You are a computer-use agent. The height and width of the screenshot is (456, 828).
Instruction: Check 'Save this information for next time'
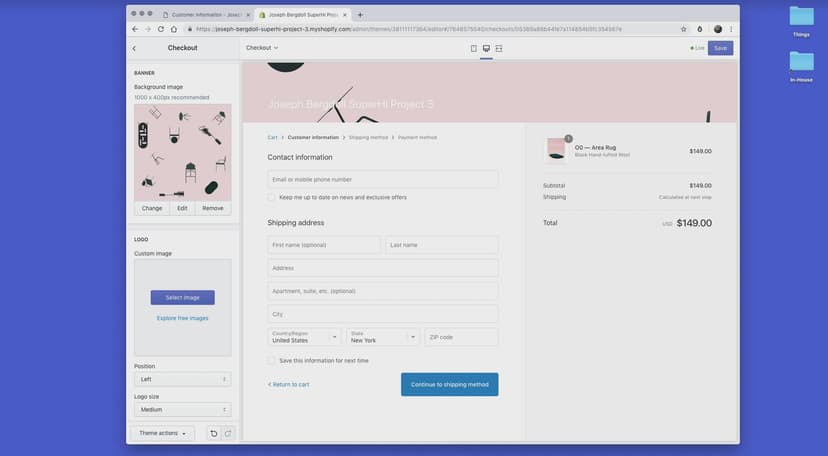[272, 360]
